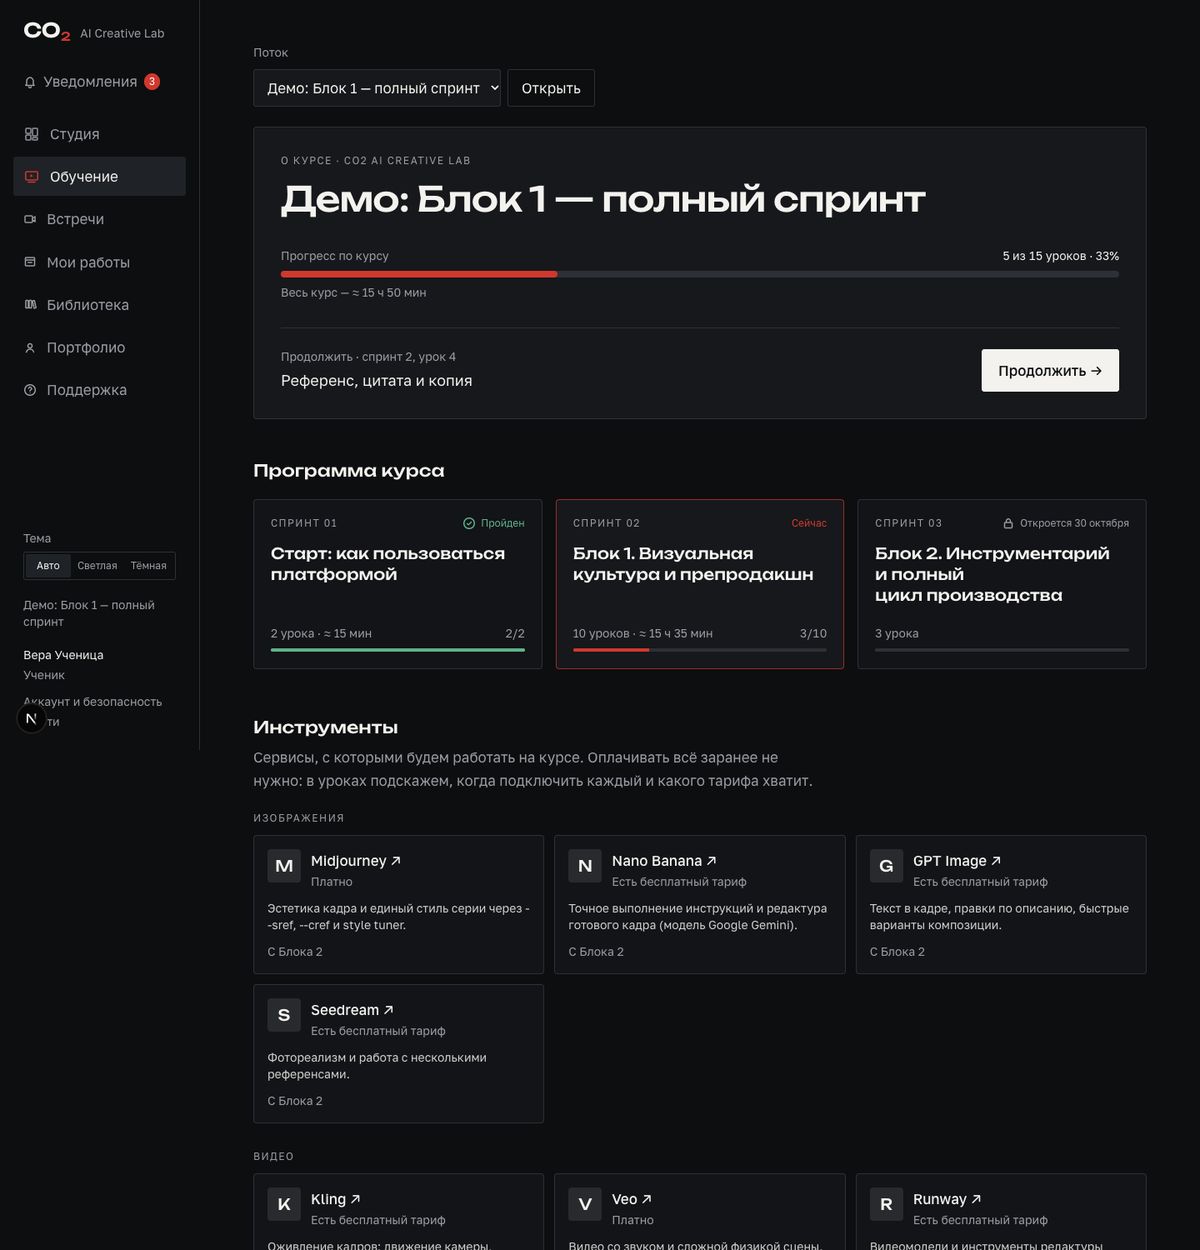Click the Продолжить button
The width and height of the screenshot is (1200, 1250).
pyautogui.click(x=1050, y=370)
